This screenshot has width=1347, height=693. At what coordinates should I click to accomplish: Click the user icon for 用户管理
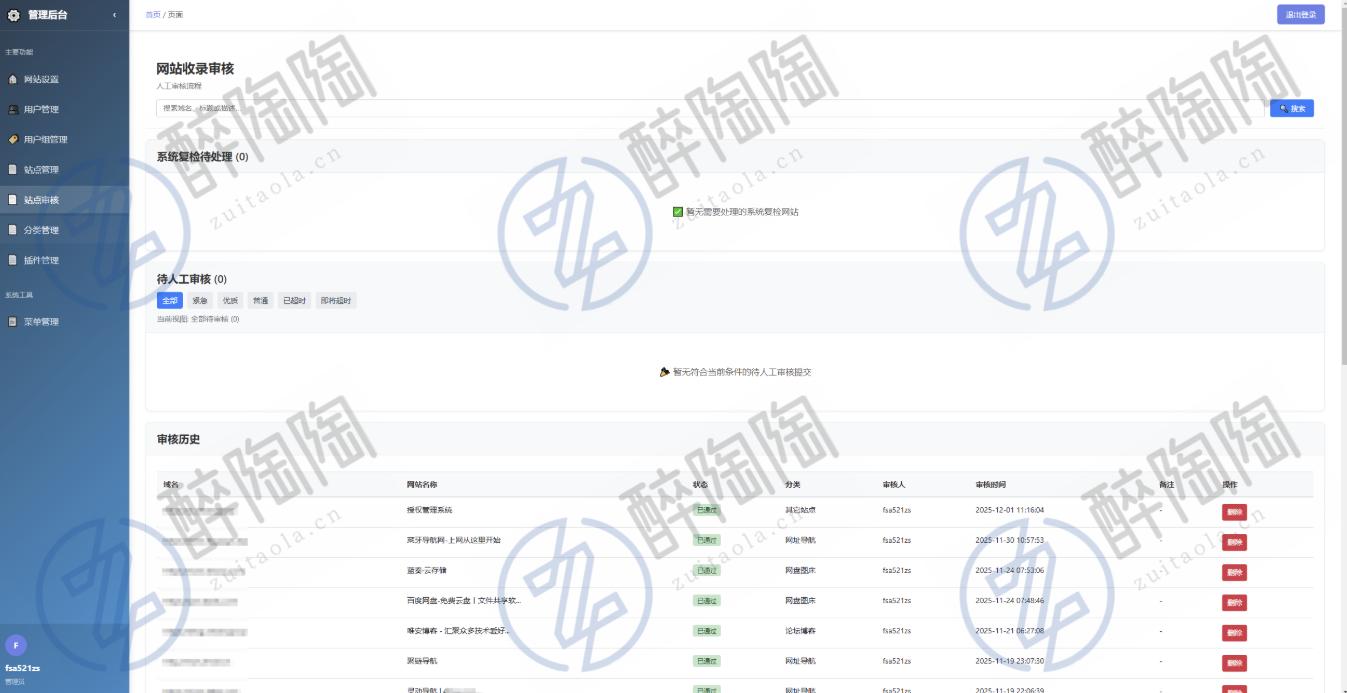pyautogui.click(x=13, y=109)
